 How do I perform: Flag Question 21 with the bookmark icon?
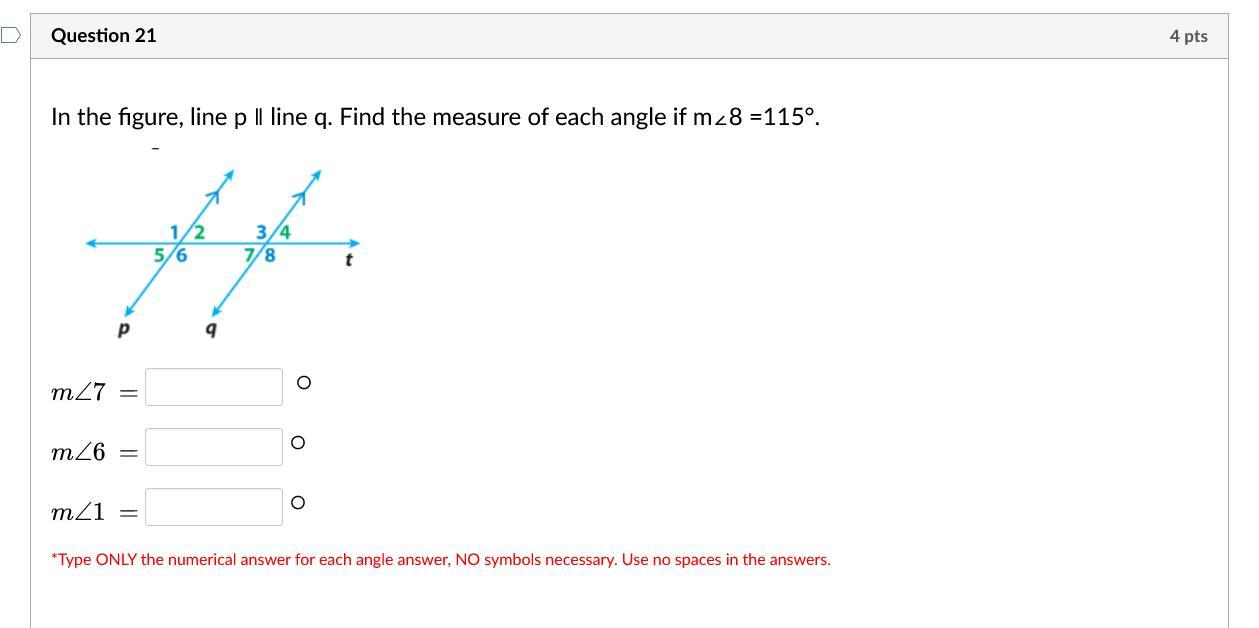pyautogui.click(x=10, y=36)
